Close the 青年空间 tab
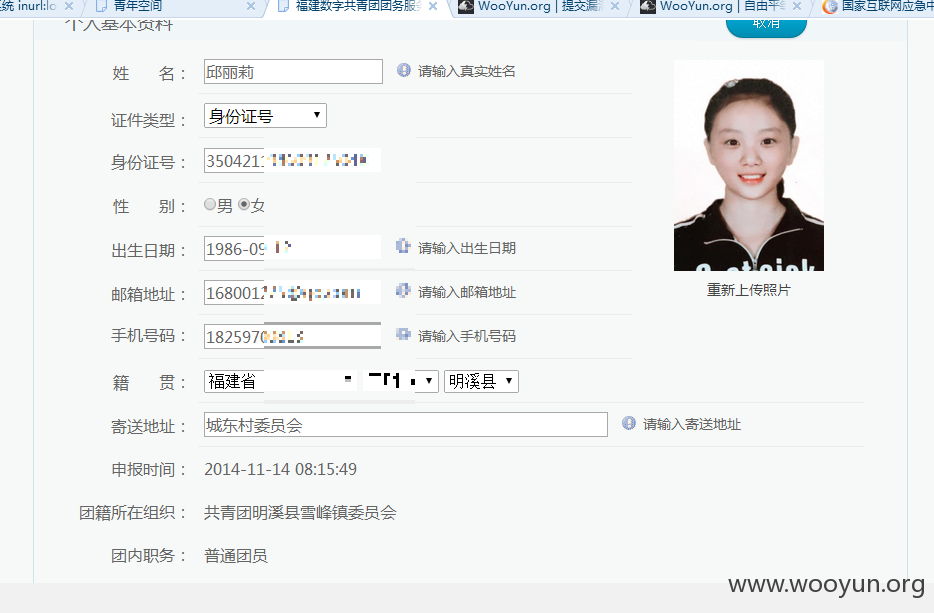This screenshot has width=934, height=613. 251,6
